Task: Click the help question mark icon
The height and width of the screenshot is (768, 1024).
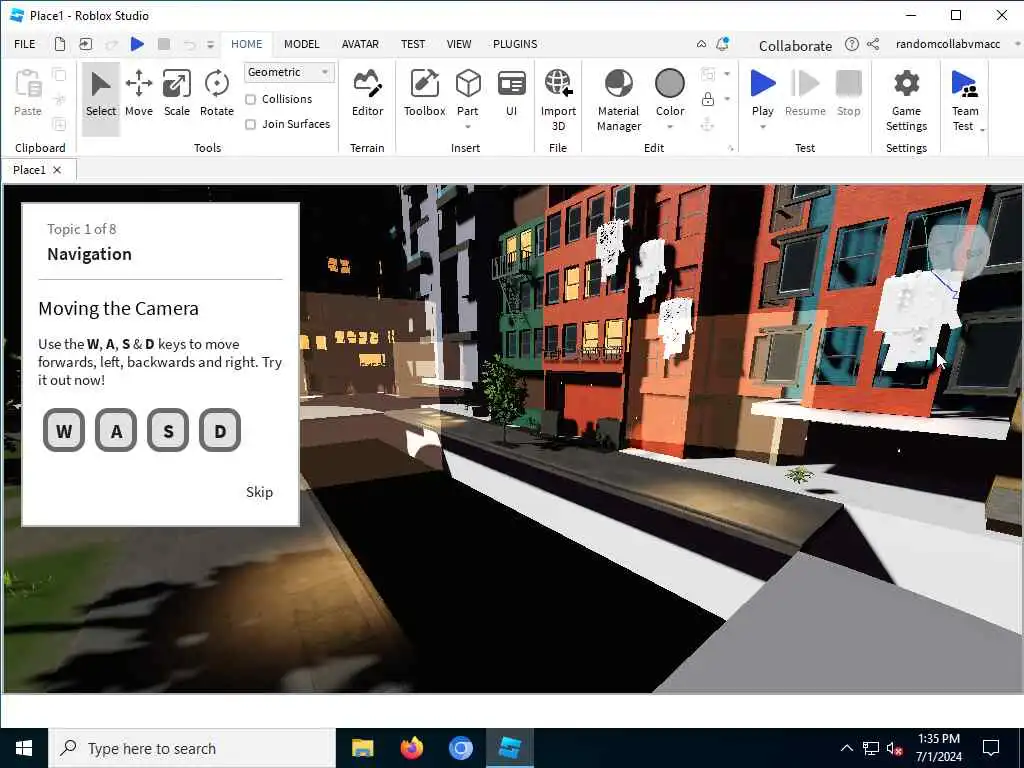Action: pos(852,44)
